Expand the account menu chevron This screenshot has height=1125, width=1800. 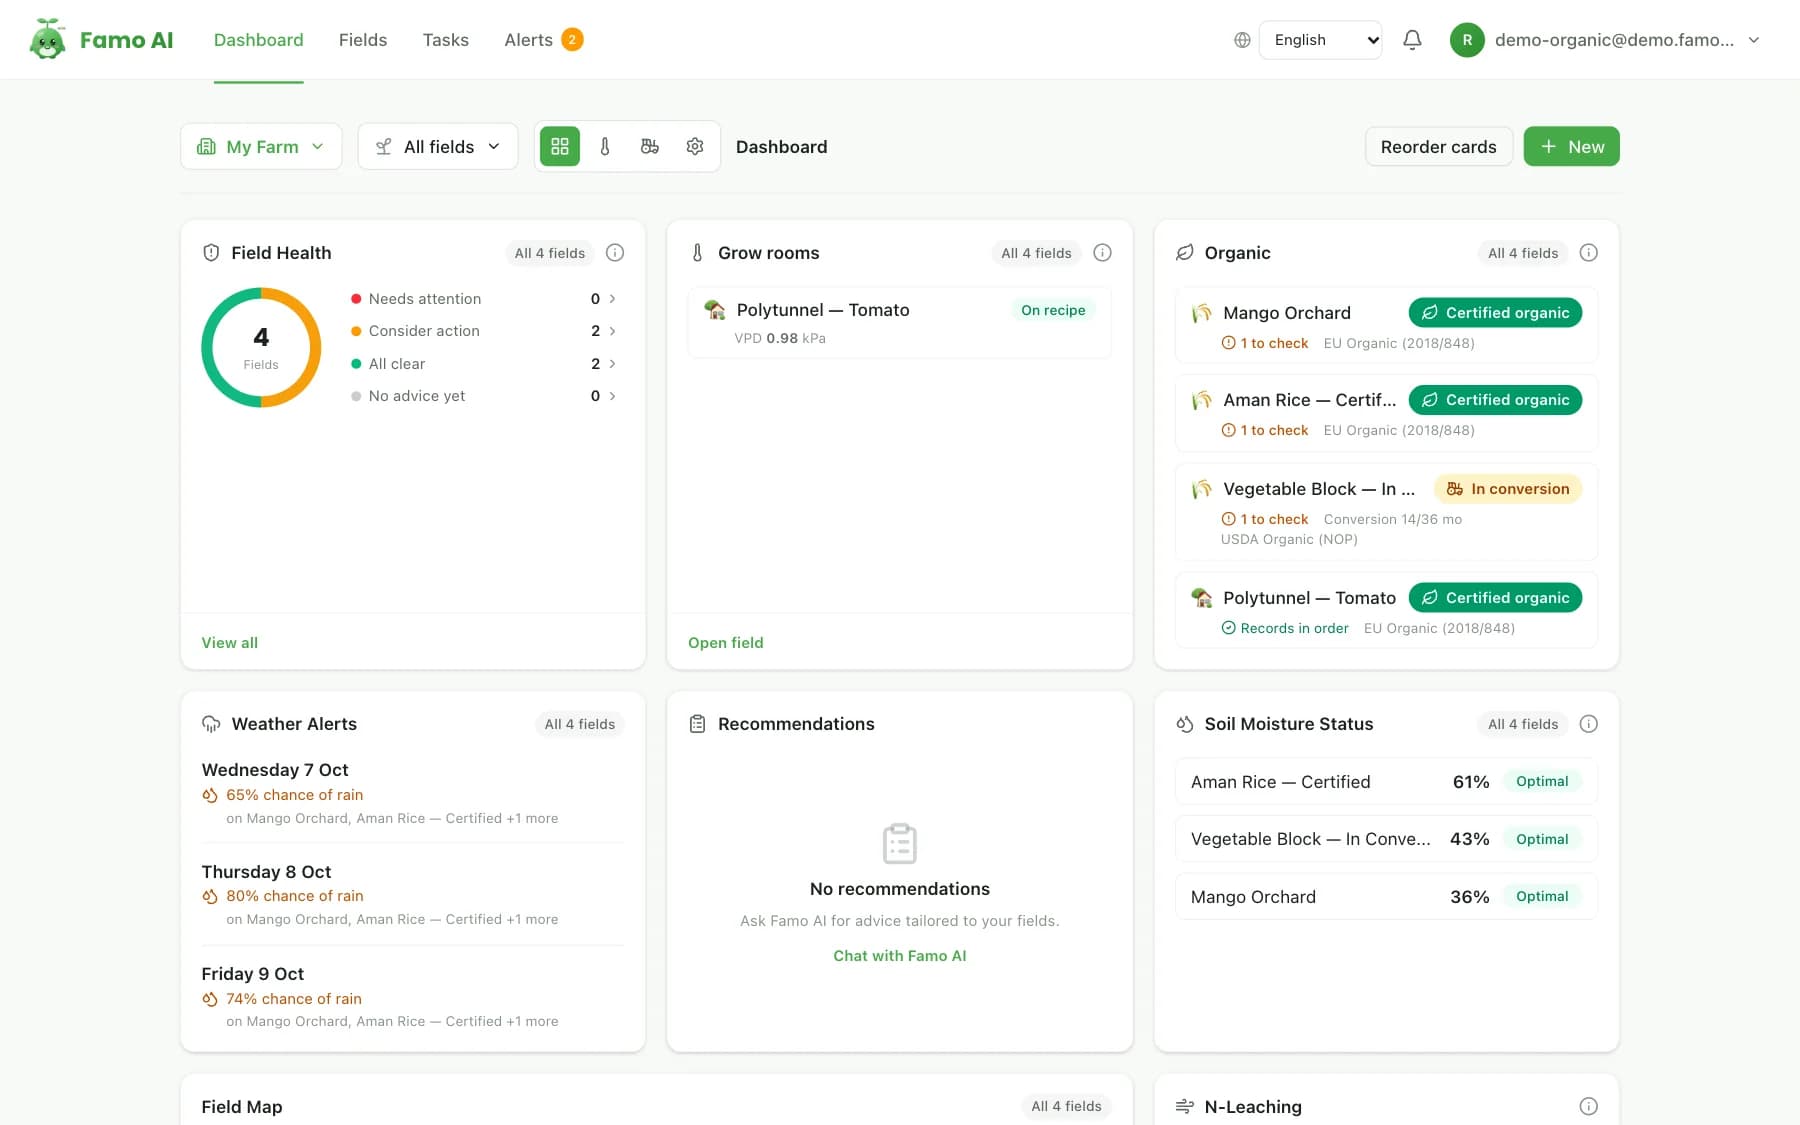click(1753, 40)
